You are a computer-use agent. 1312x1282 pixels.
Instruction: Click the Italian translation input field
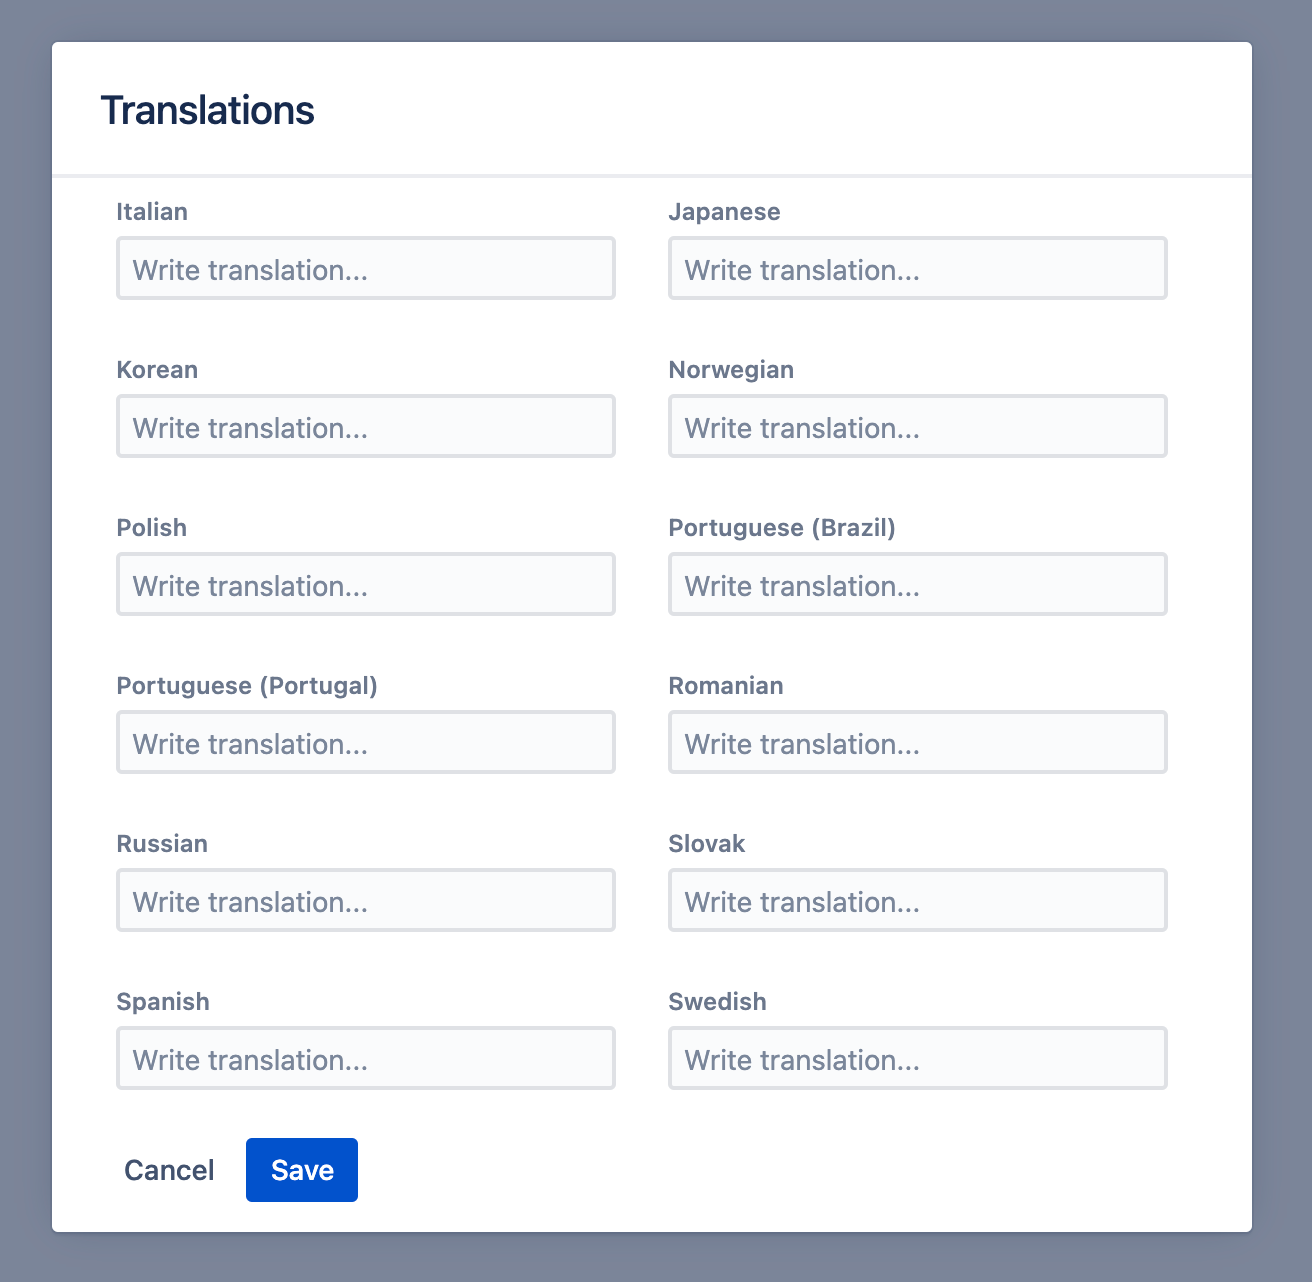click(x=366, y=268)
